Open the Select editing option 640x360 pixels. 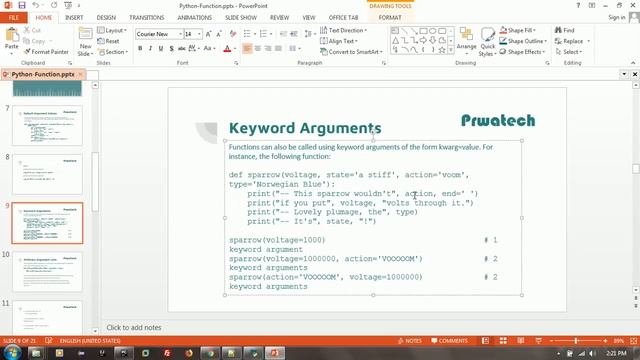click(x=569, y=52)
